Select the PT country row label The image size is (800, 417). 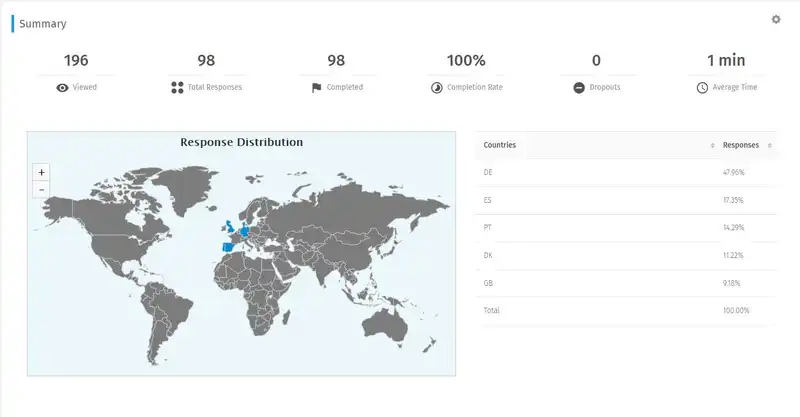(x=487, y=228)
